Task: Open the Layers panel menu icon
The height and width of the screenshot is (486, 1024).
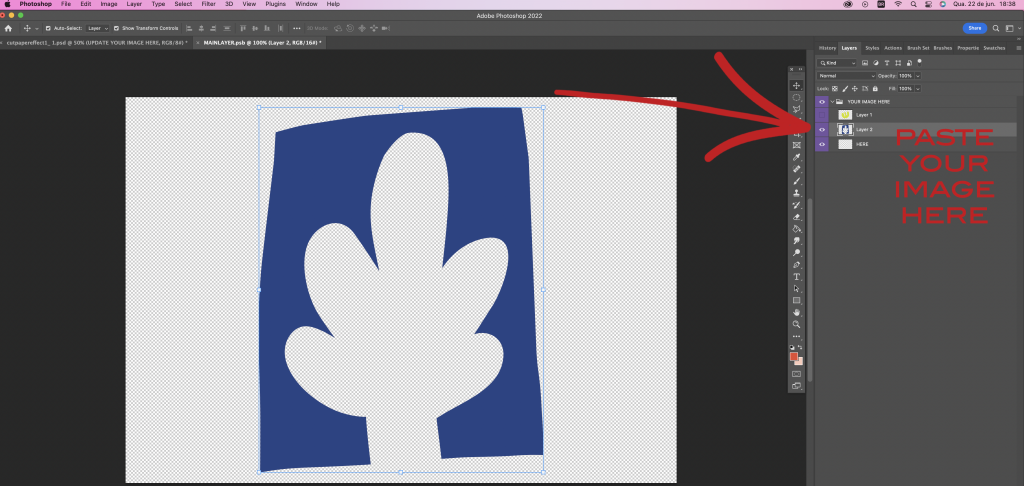Action: pyautogui.click(x=1019, y=48)
